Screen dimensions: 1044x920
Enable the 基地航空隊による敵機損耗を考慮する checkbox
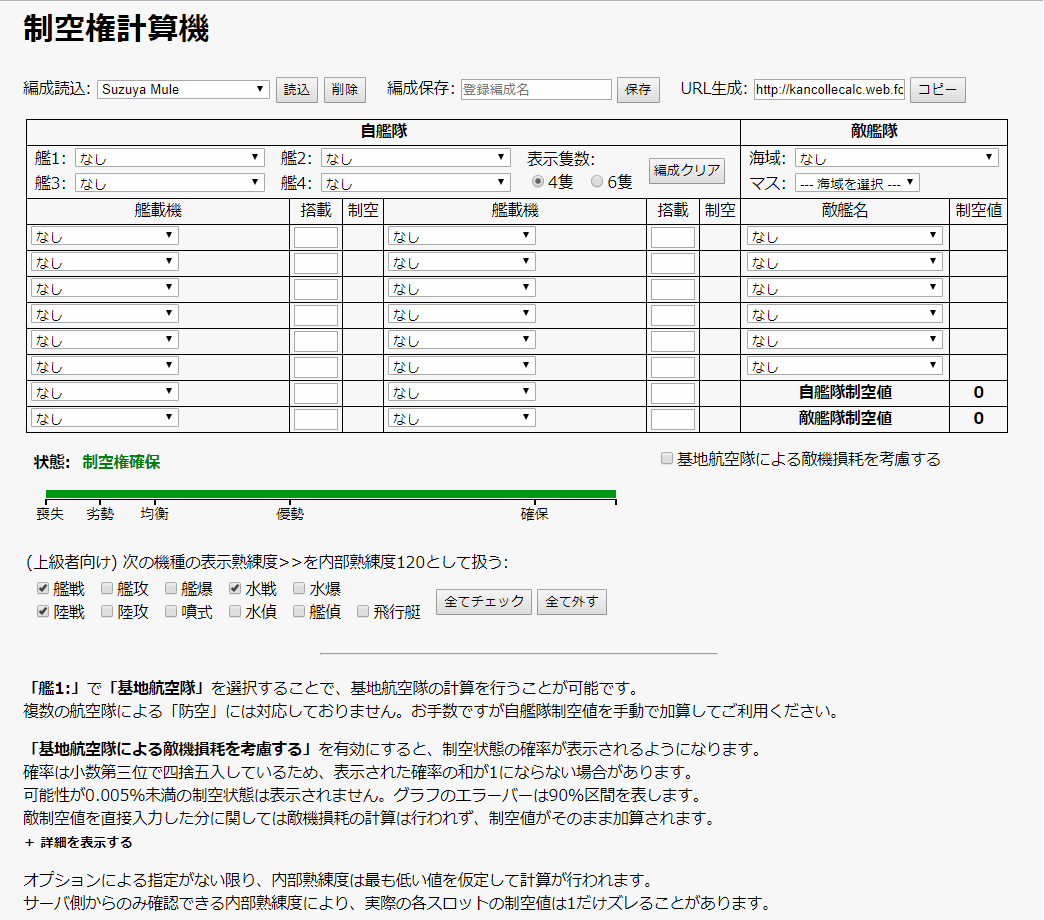[666, 458]
